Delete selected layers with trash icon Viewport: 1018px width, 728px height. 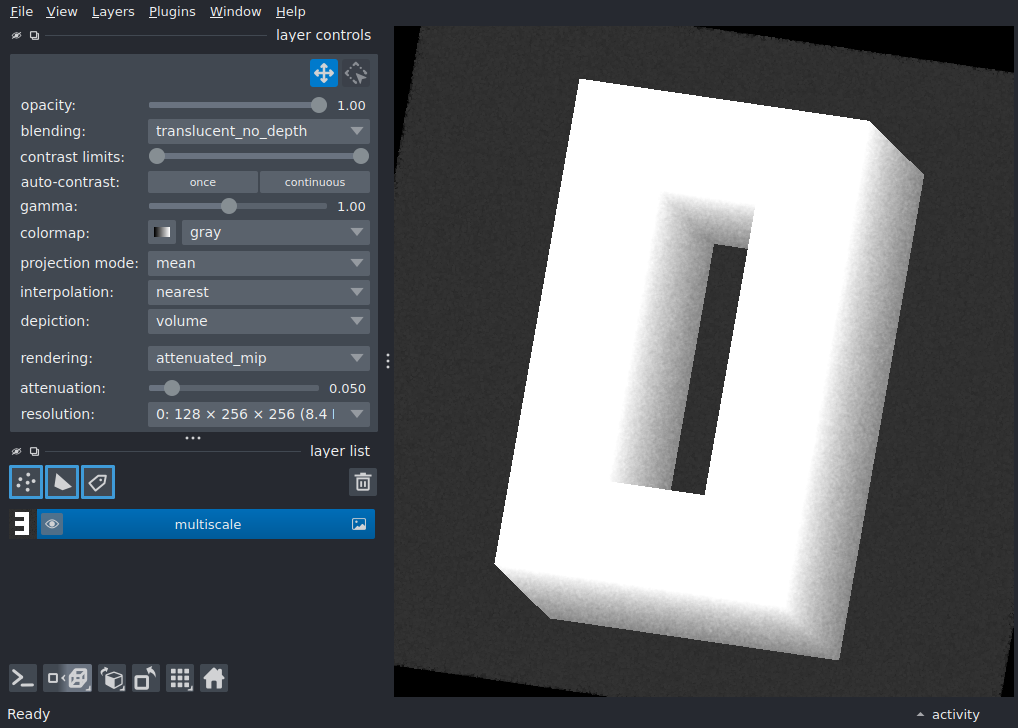363,482
